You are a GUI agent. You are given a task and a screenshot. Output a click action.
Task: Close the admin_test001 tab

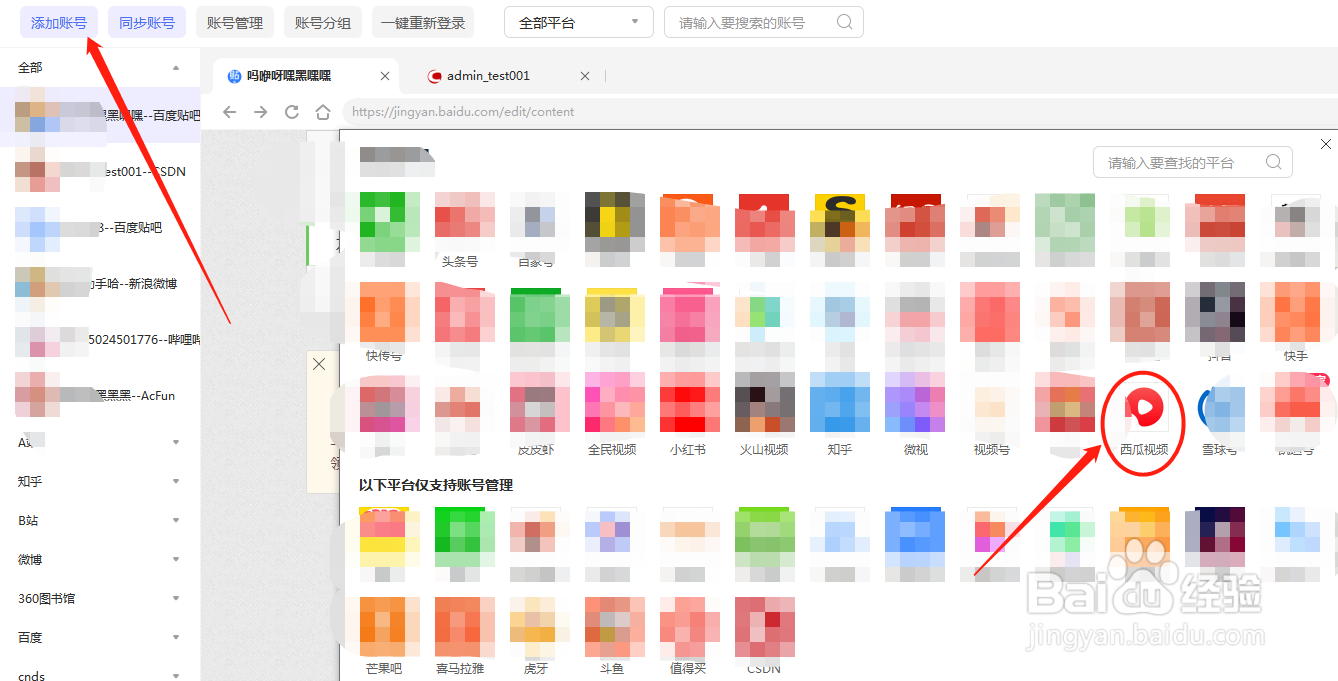[x=585, y=76]
